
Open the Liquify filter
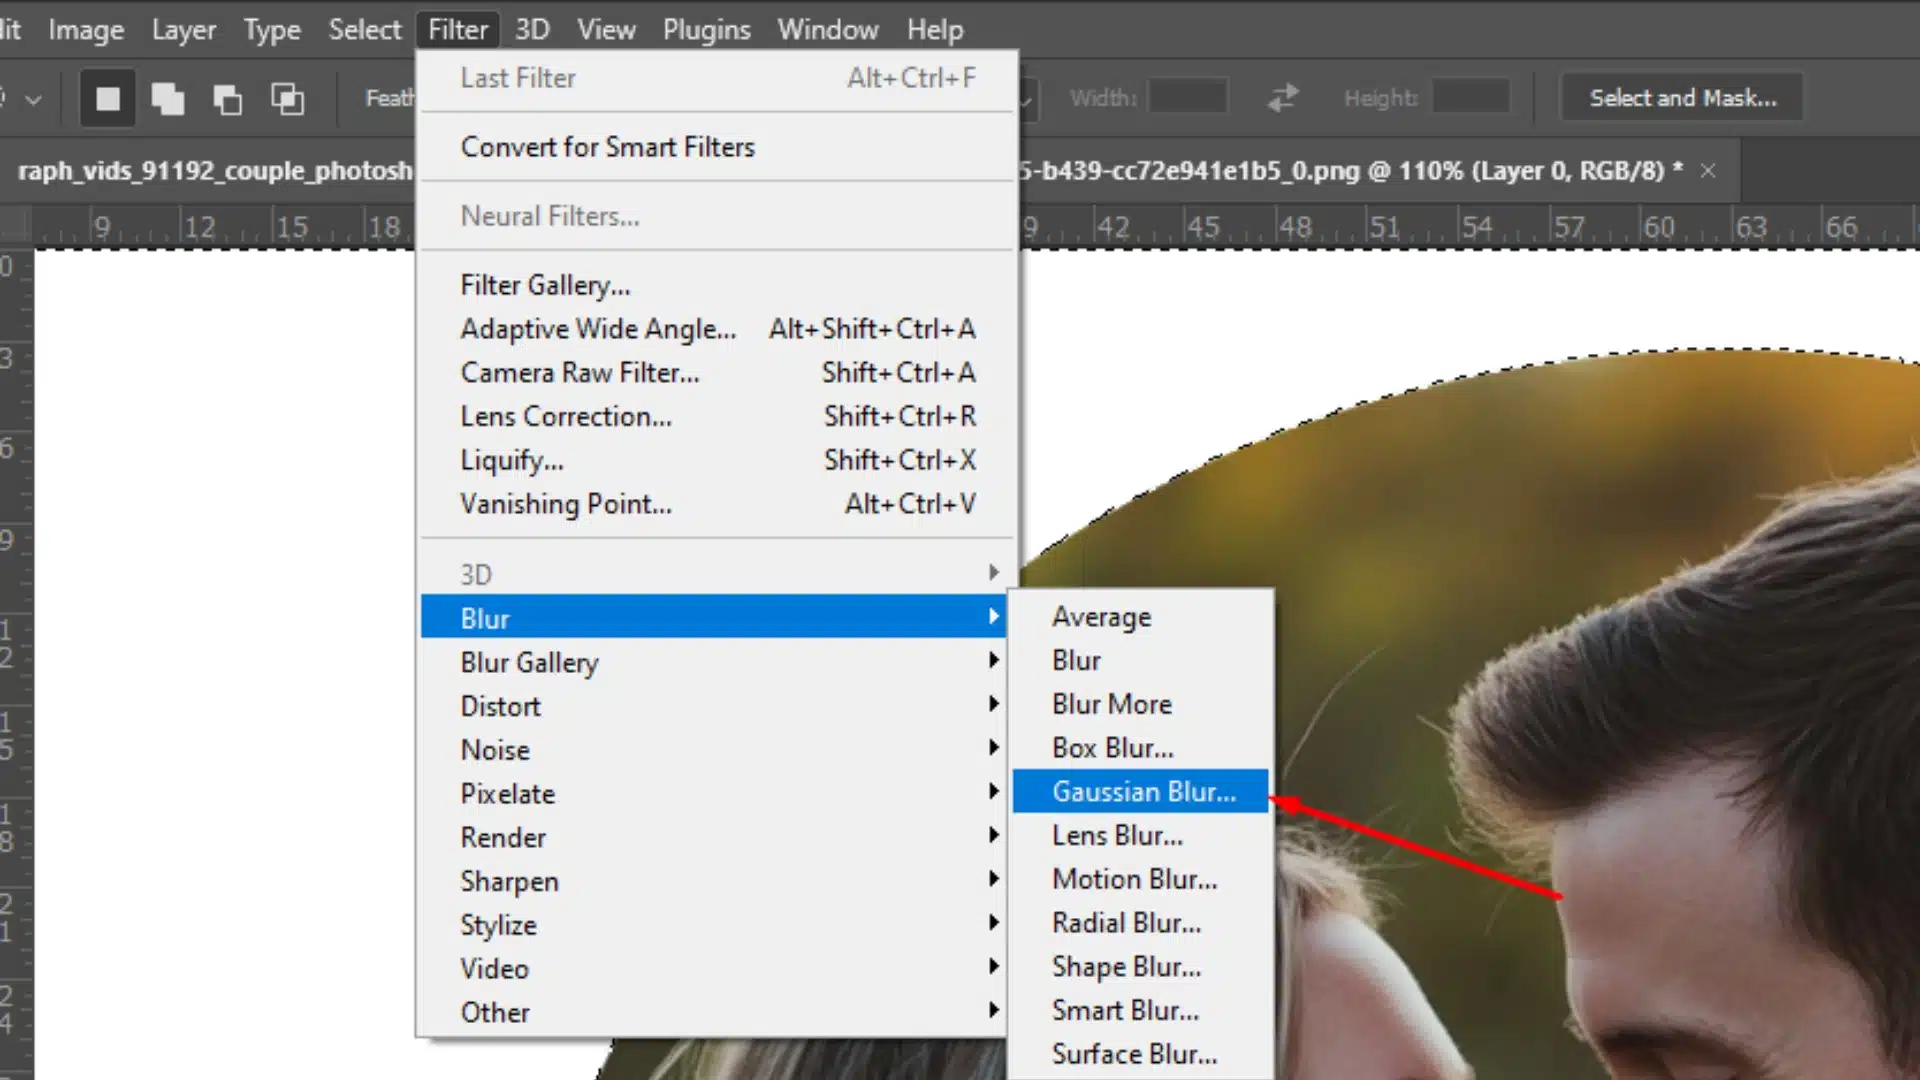tap(716, 461)
